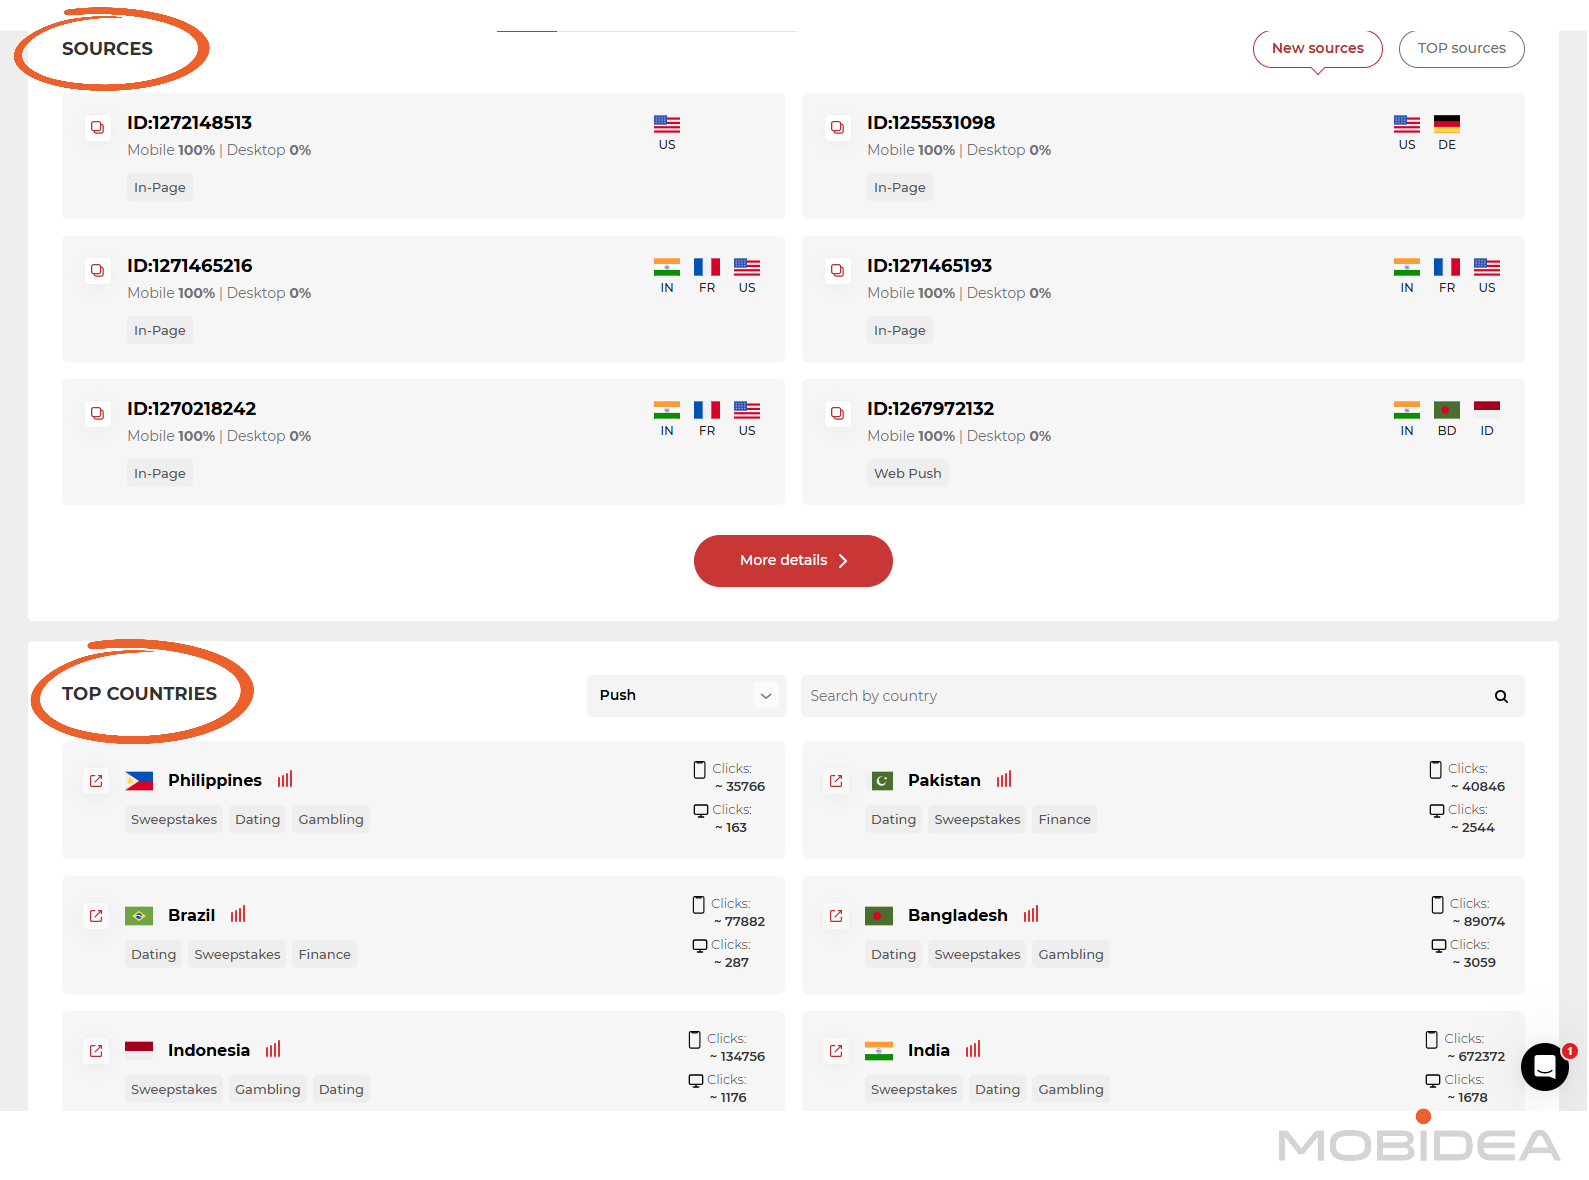Expand the Push ad format dropdown
The width and height of the screenshot is (1589, 1180).
(686, 696)
